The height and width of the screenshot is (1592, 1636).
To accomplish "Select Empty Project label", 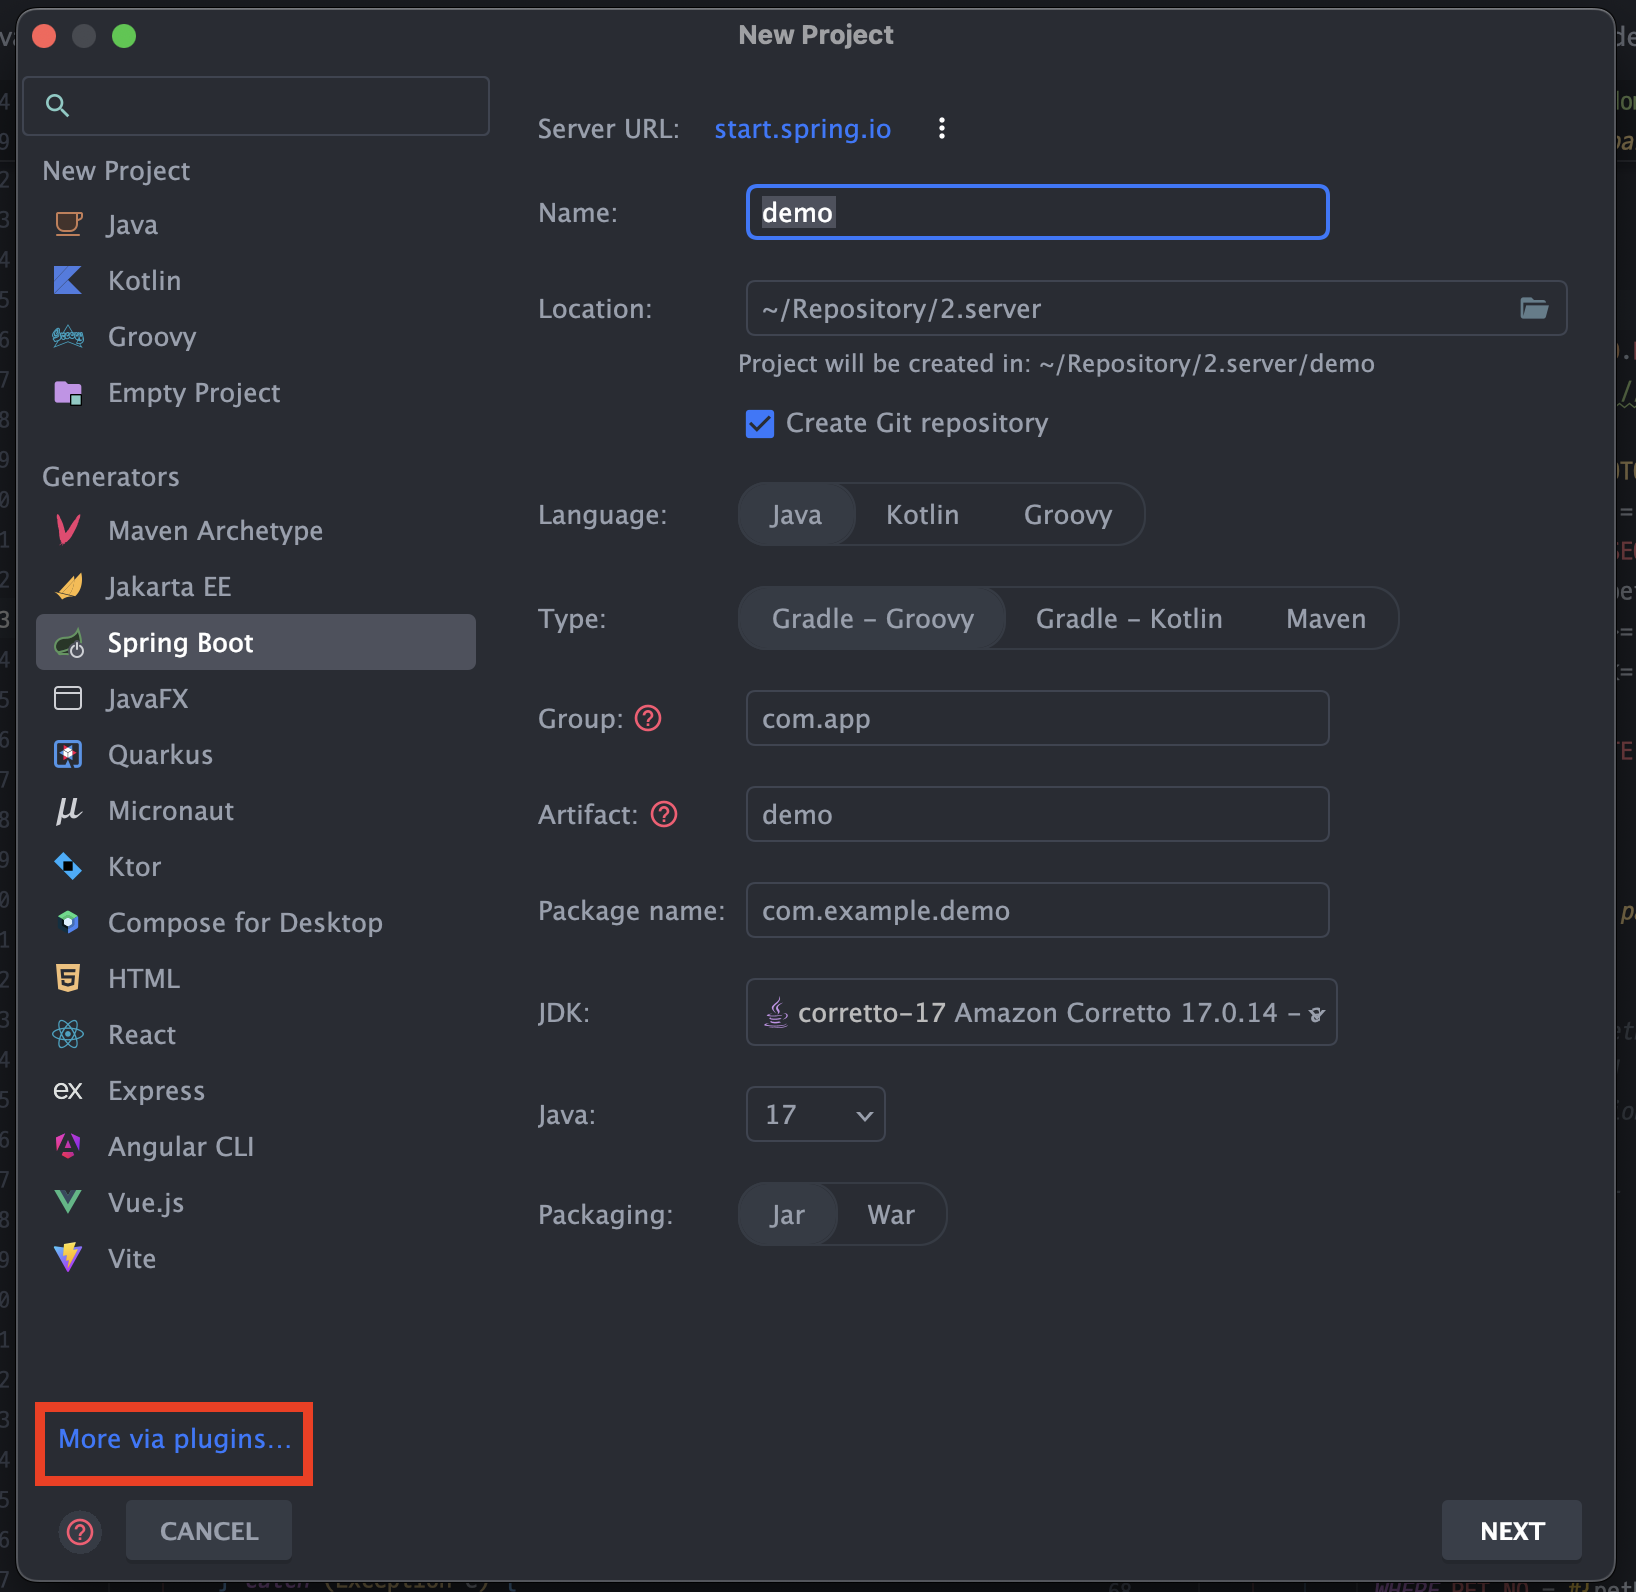I will 194,392.
